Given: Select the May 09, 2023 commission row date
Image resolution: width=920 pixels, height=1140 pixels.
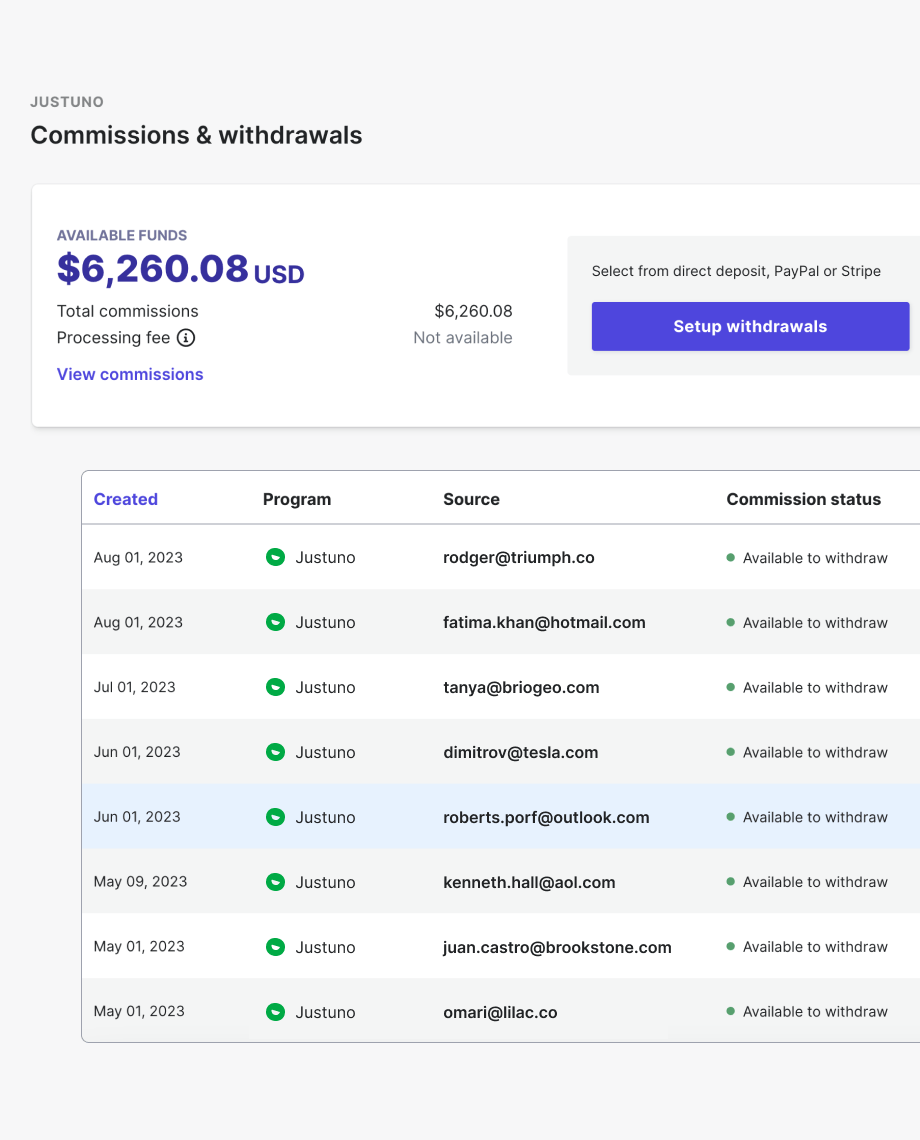Looking at the screenshot, I should click(140, 882).
